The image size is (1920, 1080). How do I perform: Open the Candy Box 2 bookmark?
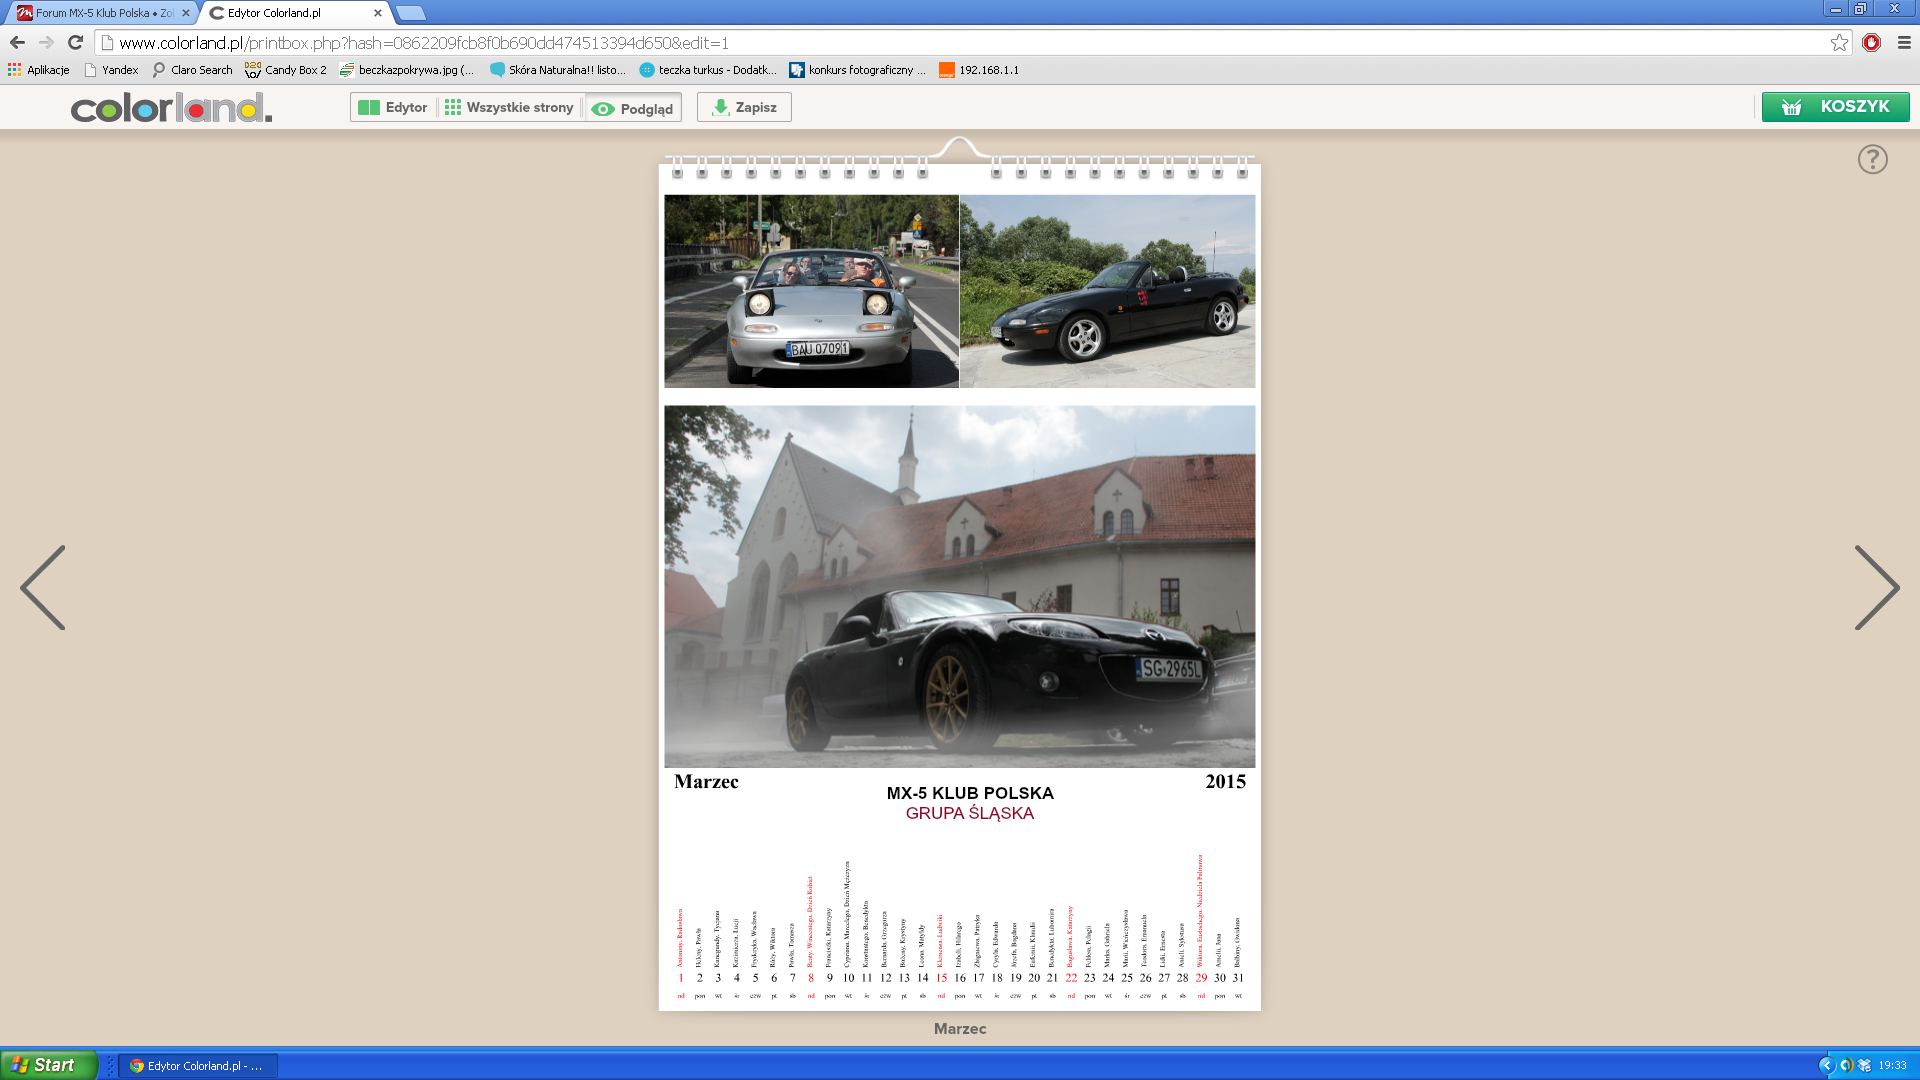point(286,70)
